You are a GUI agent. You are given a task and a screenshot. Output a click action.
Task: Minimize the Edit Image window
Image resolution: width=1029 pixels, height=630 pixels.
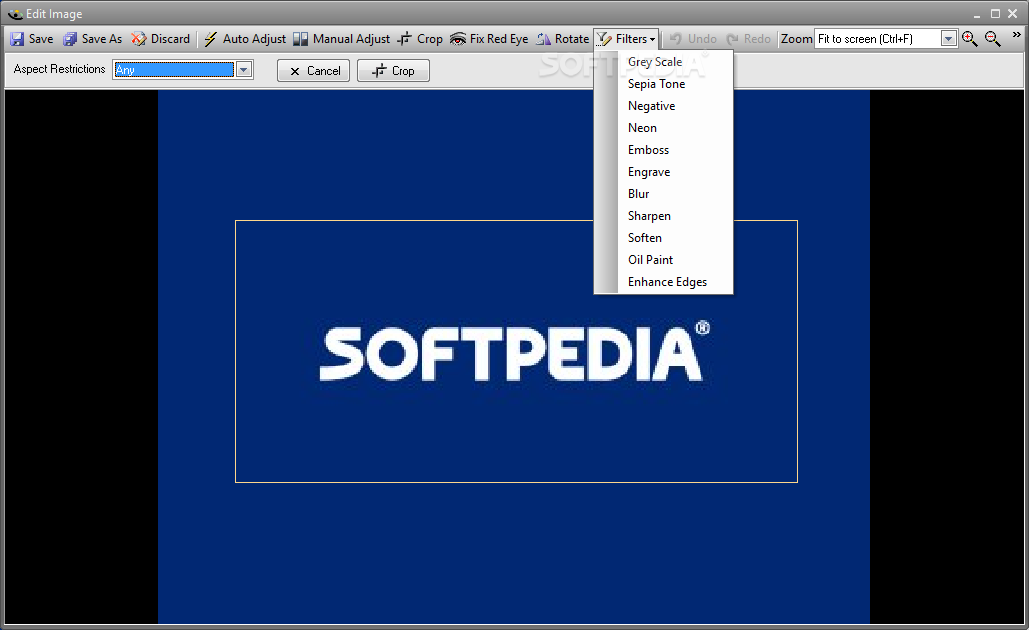(976, 15)
